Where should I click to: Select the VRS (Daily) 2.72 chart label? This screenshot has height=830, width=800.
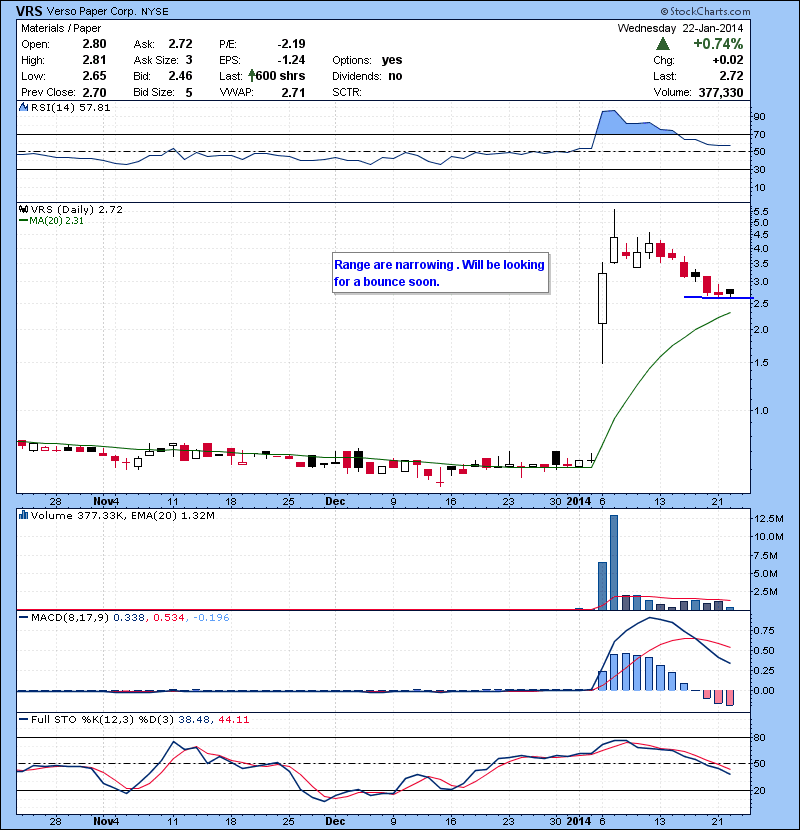click(77, 209)
